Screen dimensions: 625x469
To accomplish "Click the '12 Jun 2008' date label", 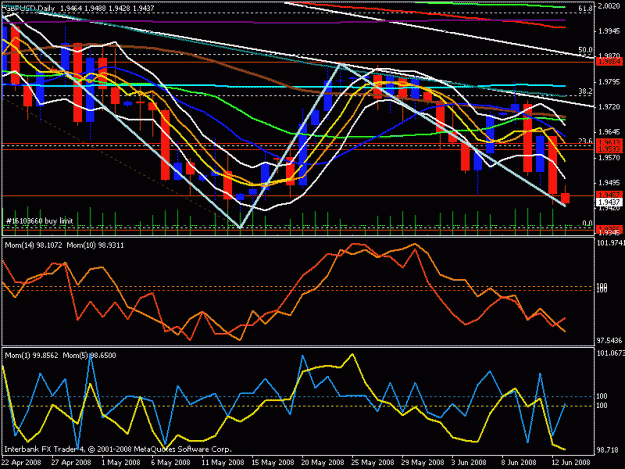I will 571,463.
